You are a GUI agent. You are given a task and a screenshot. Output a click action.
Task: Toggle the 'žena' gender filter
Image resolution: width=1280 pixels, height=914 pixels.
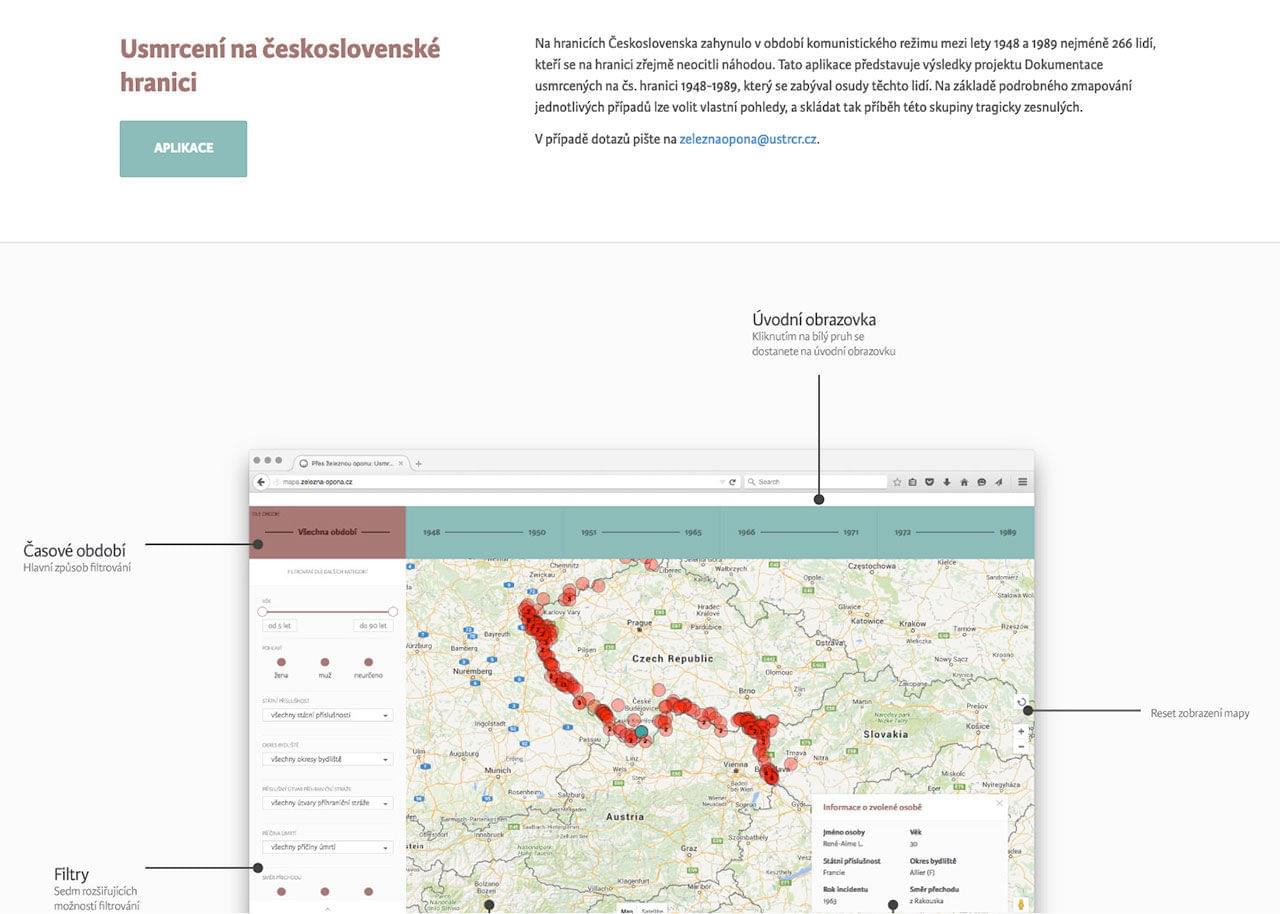(281, 662)
